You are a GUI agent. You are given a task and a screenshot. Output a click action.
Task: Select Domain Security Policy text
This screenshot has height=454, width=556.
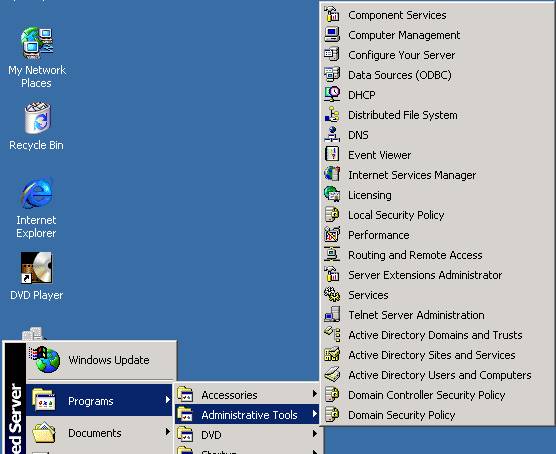401,415
